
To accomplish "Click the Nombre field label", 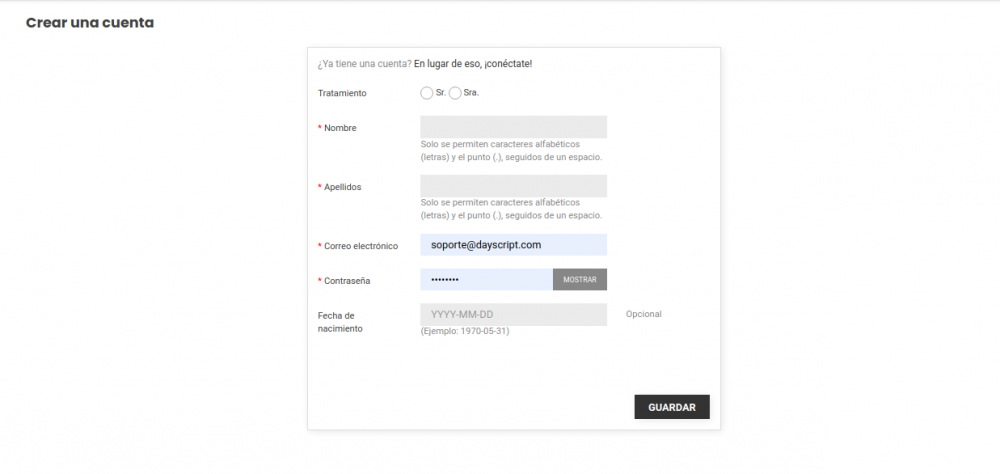I will [x=340, y=128].
